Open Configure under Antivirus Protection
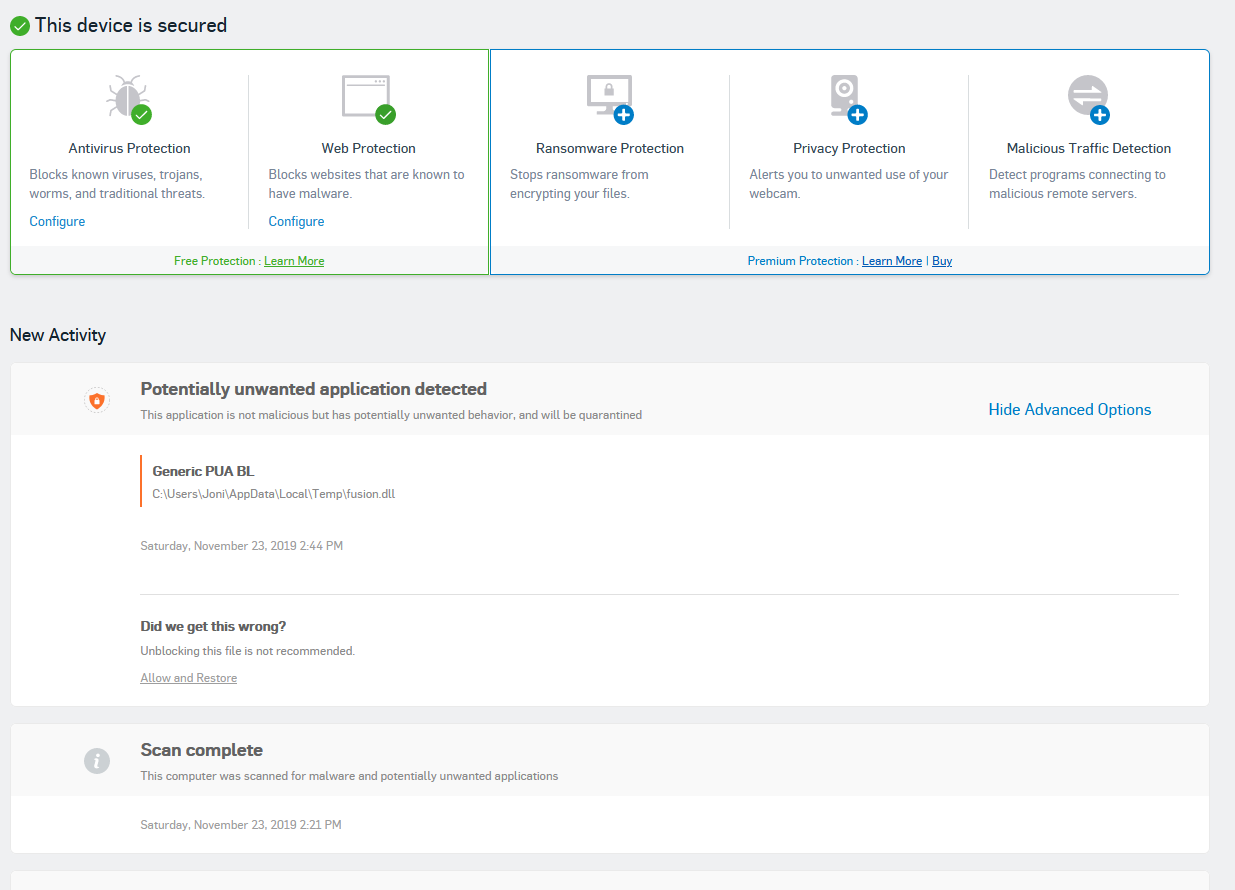The height and width of the screenshot is (890, 1235). [x=57, y=221]
